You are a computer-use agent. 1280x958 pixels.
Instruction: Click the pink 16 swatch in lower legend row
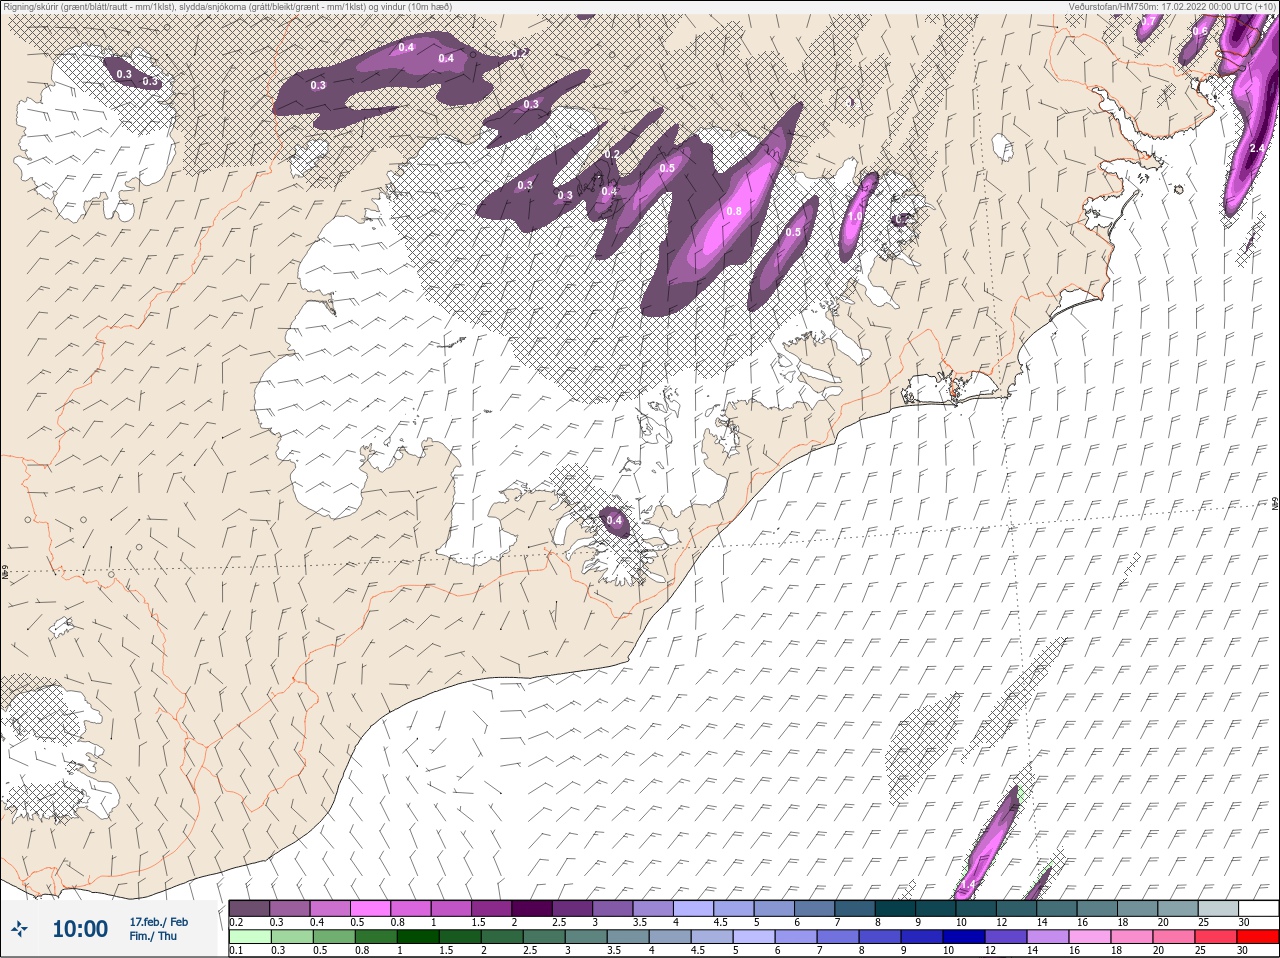click(x=1089, y=937)
